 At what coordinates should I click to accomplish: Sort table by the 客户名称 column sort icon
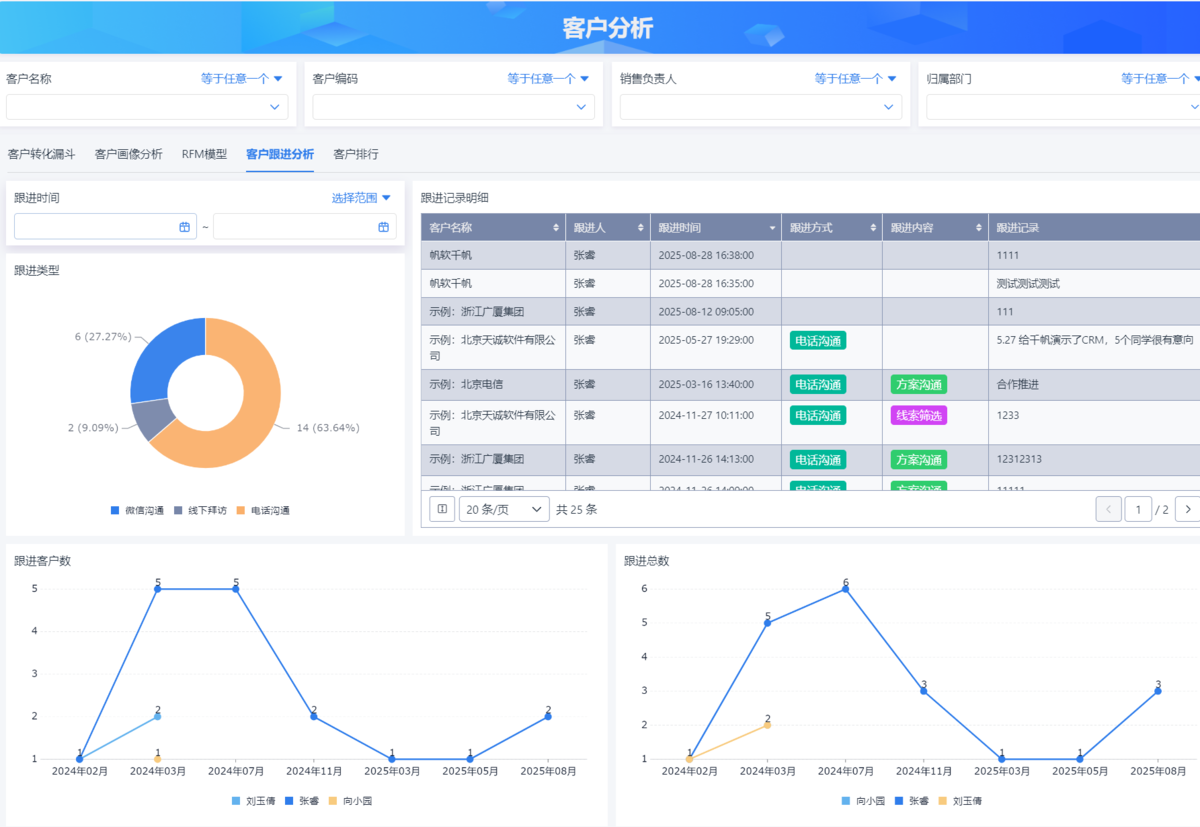tap(556, 228)
